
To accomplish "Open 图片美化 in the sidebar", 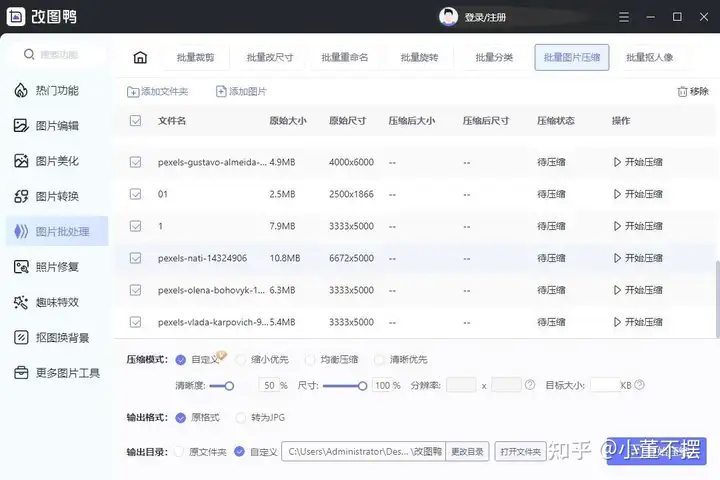I will [58, 161].
